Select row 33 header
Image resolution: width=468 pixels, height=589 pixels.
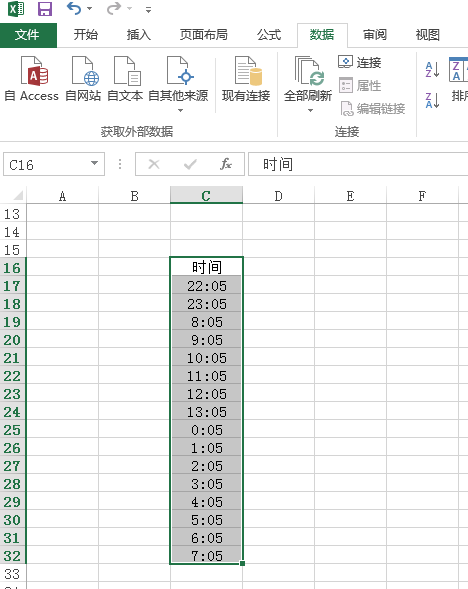tap(13, 574)
